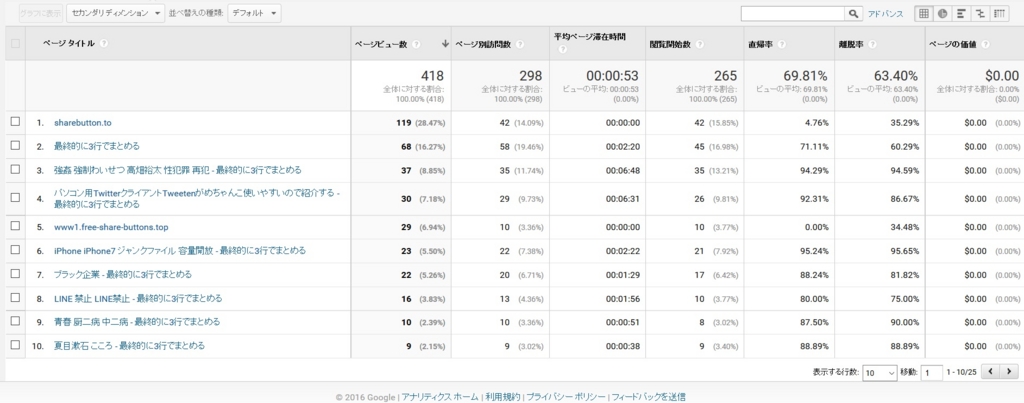Click the 移動 page number field

click(x=932, y=372)
